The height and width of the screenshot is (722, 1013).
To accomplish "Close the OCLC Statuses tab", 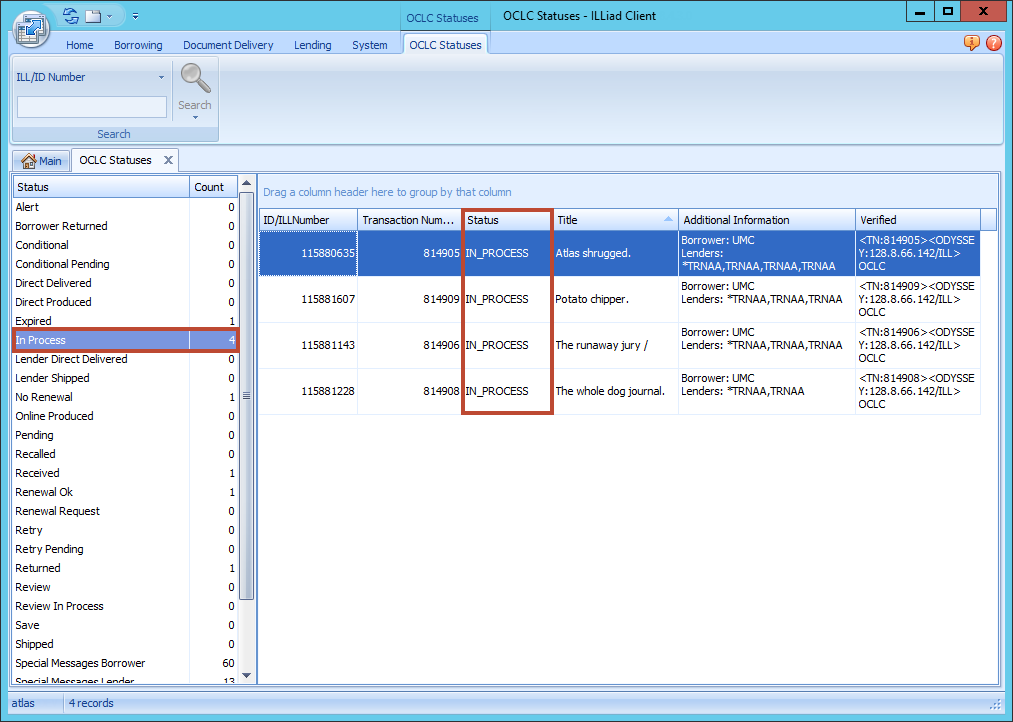I will [x=169, y=159].
